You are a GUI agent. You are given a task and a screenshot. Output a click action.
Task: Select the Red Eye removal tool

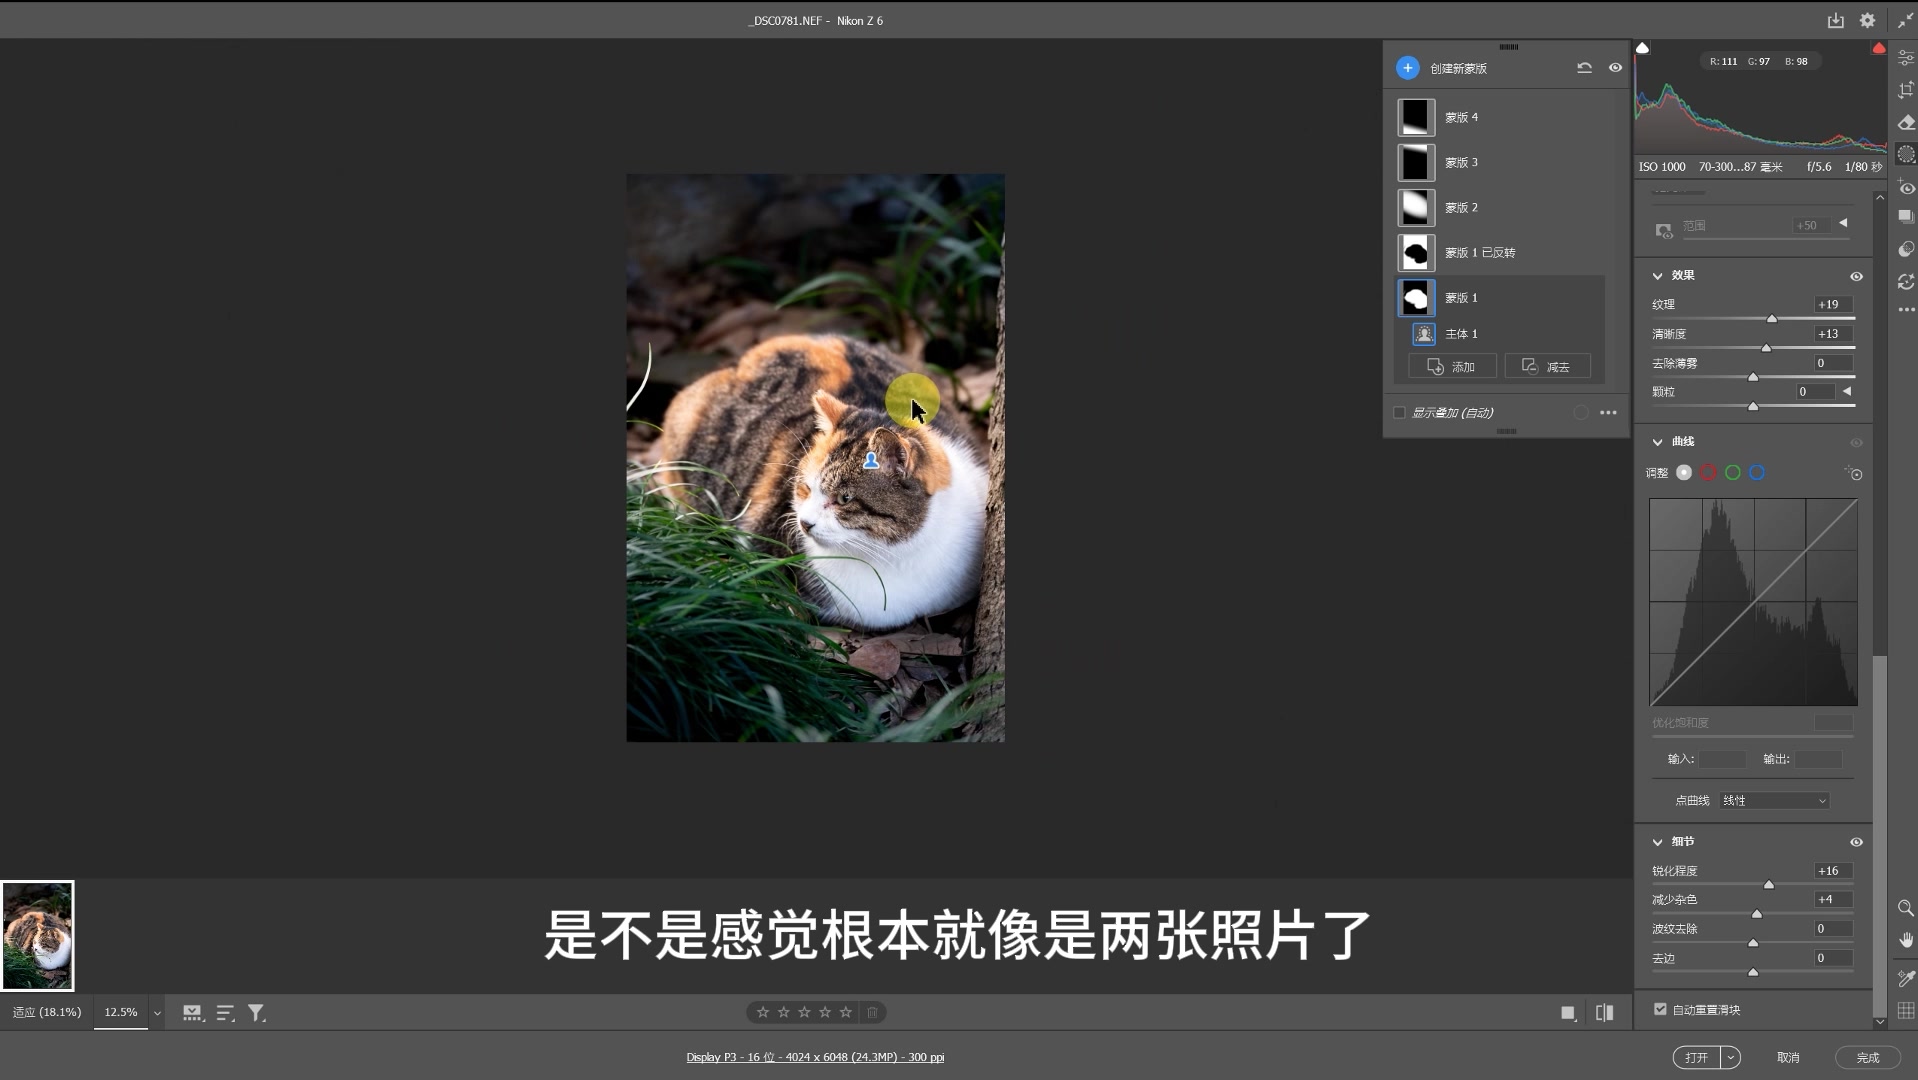point(1906,188)
